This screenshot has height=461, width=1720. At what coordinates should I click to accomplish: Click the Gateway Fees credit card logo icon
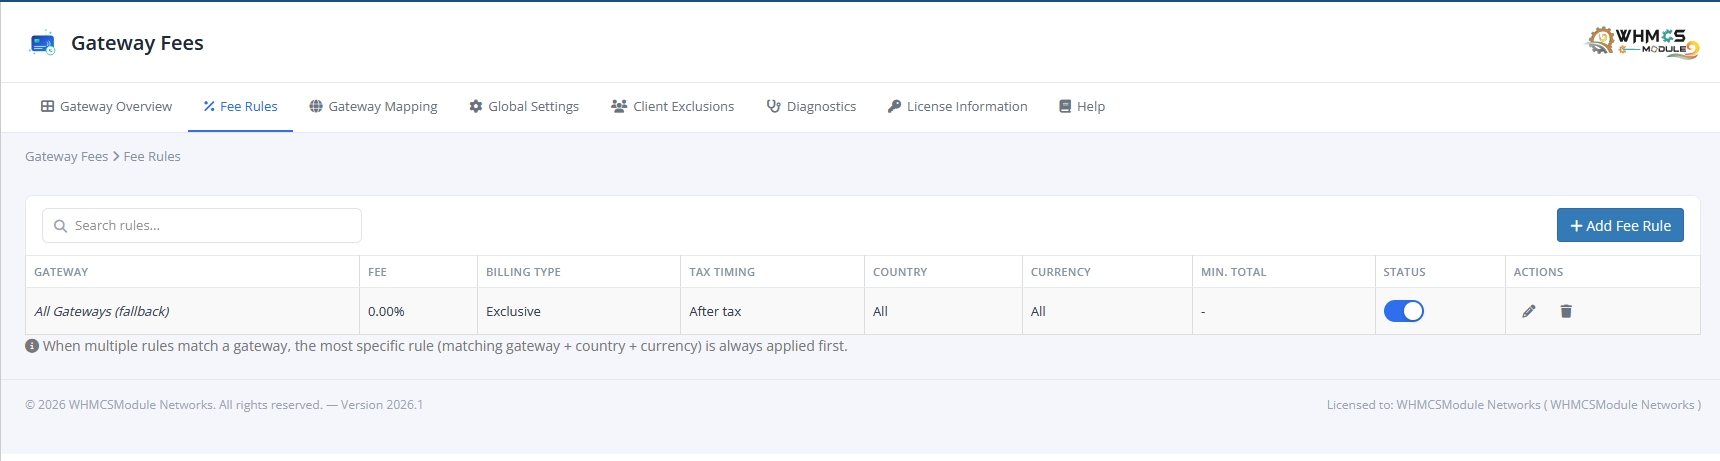pos(43,43)
